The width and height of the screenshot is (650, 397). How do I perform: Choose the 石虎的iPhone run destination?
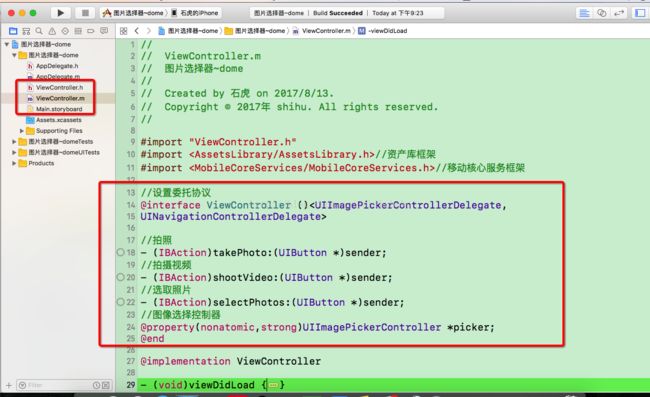click(x=195, y=13)
